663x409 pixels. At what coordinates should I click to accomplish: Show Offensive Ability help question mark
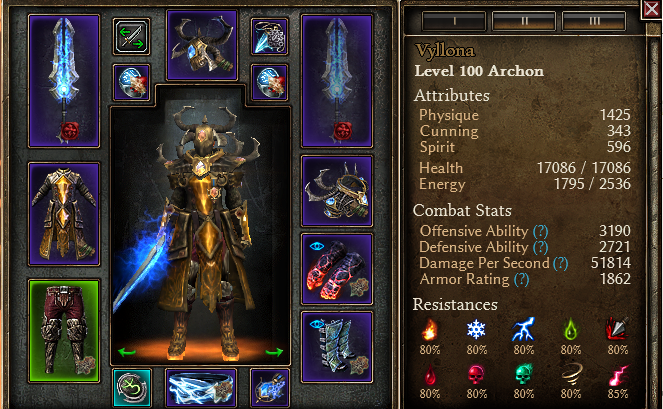(540, 231)
